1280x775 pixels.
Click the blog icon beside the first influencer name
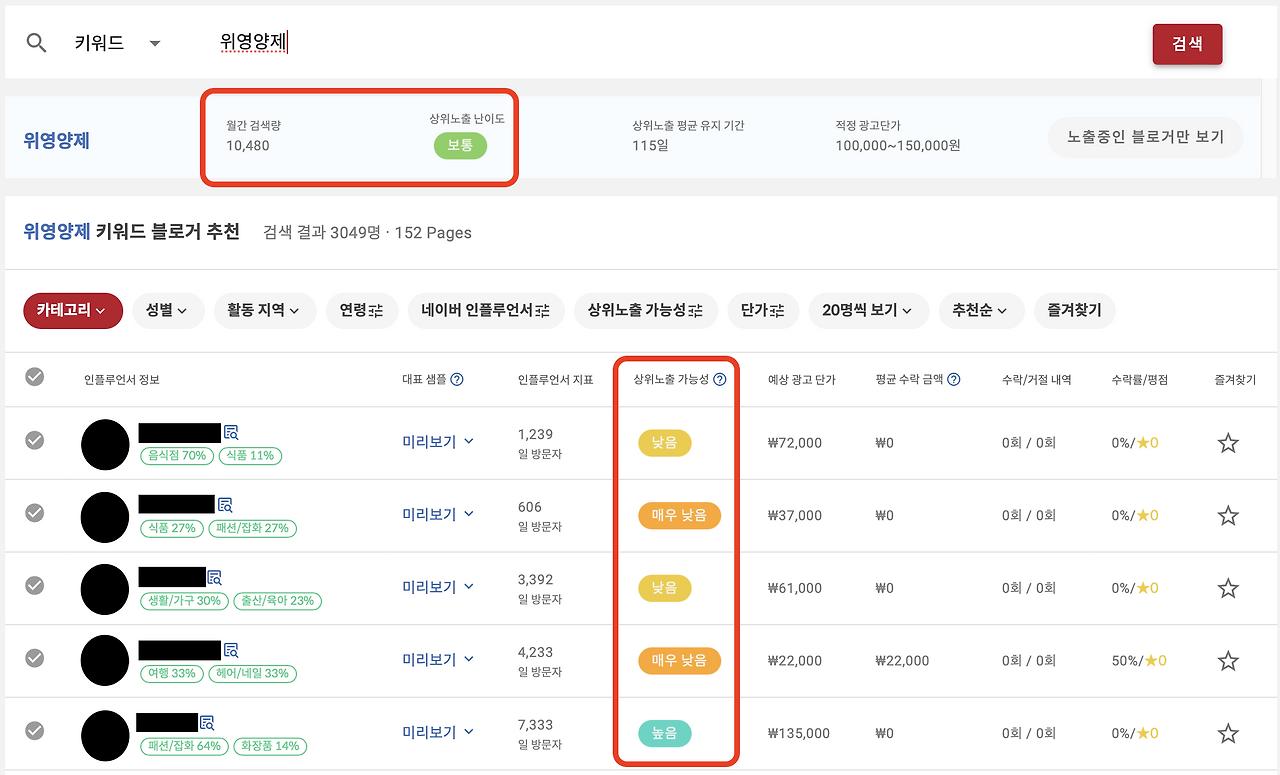pos(232,432)
